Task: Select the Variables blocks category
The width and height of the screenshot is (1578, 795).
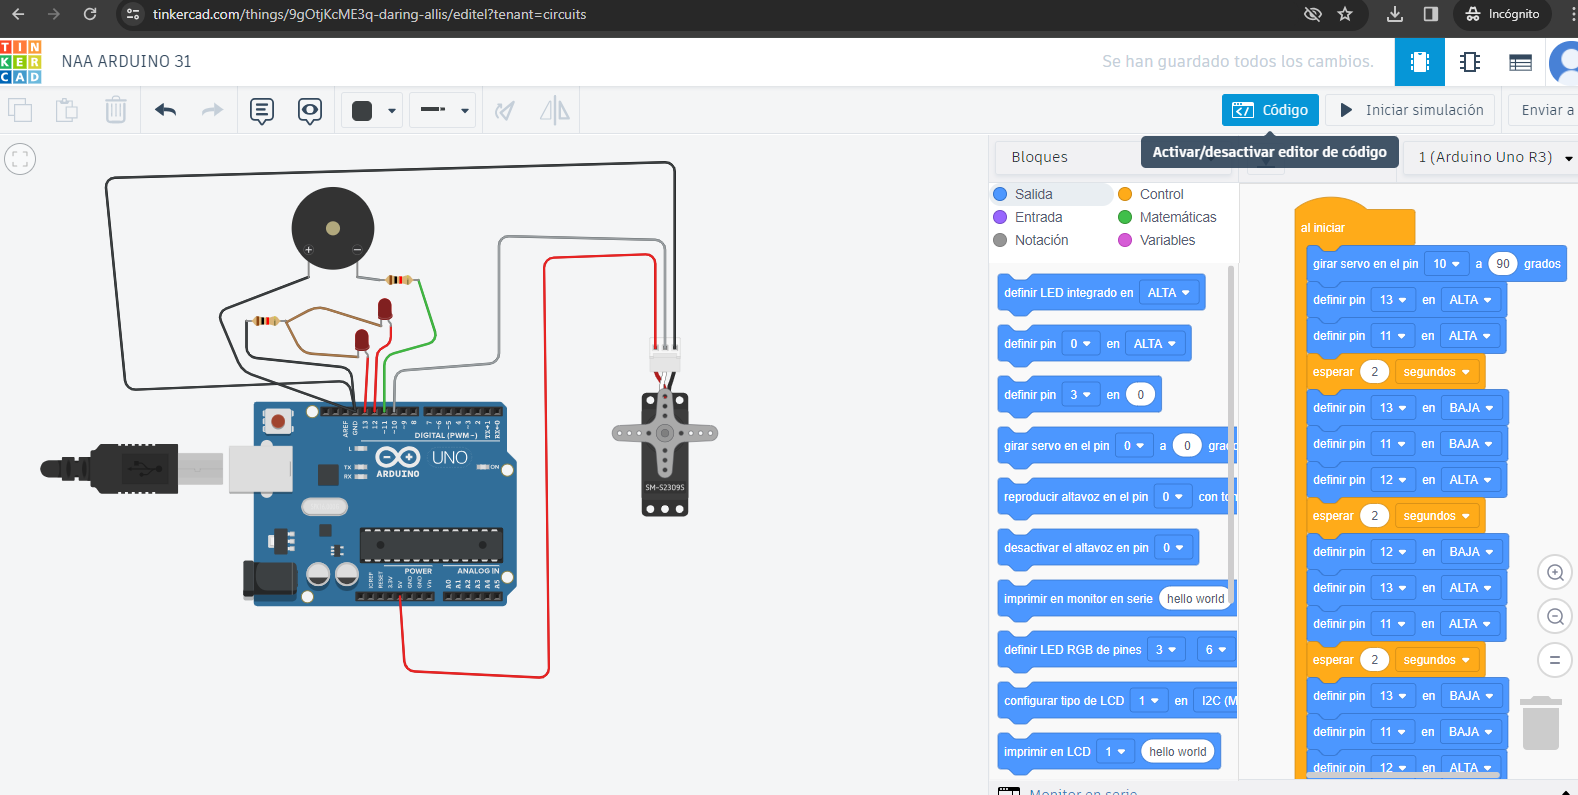Action: 1166,240
